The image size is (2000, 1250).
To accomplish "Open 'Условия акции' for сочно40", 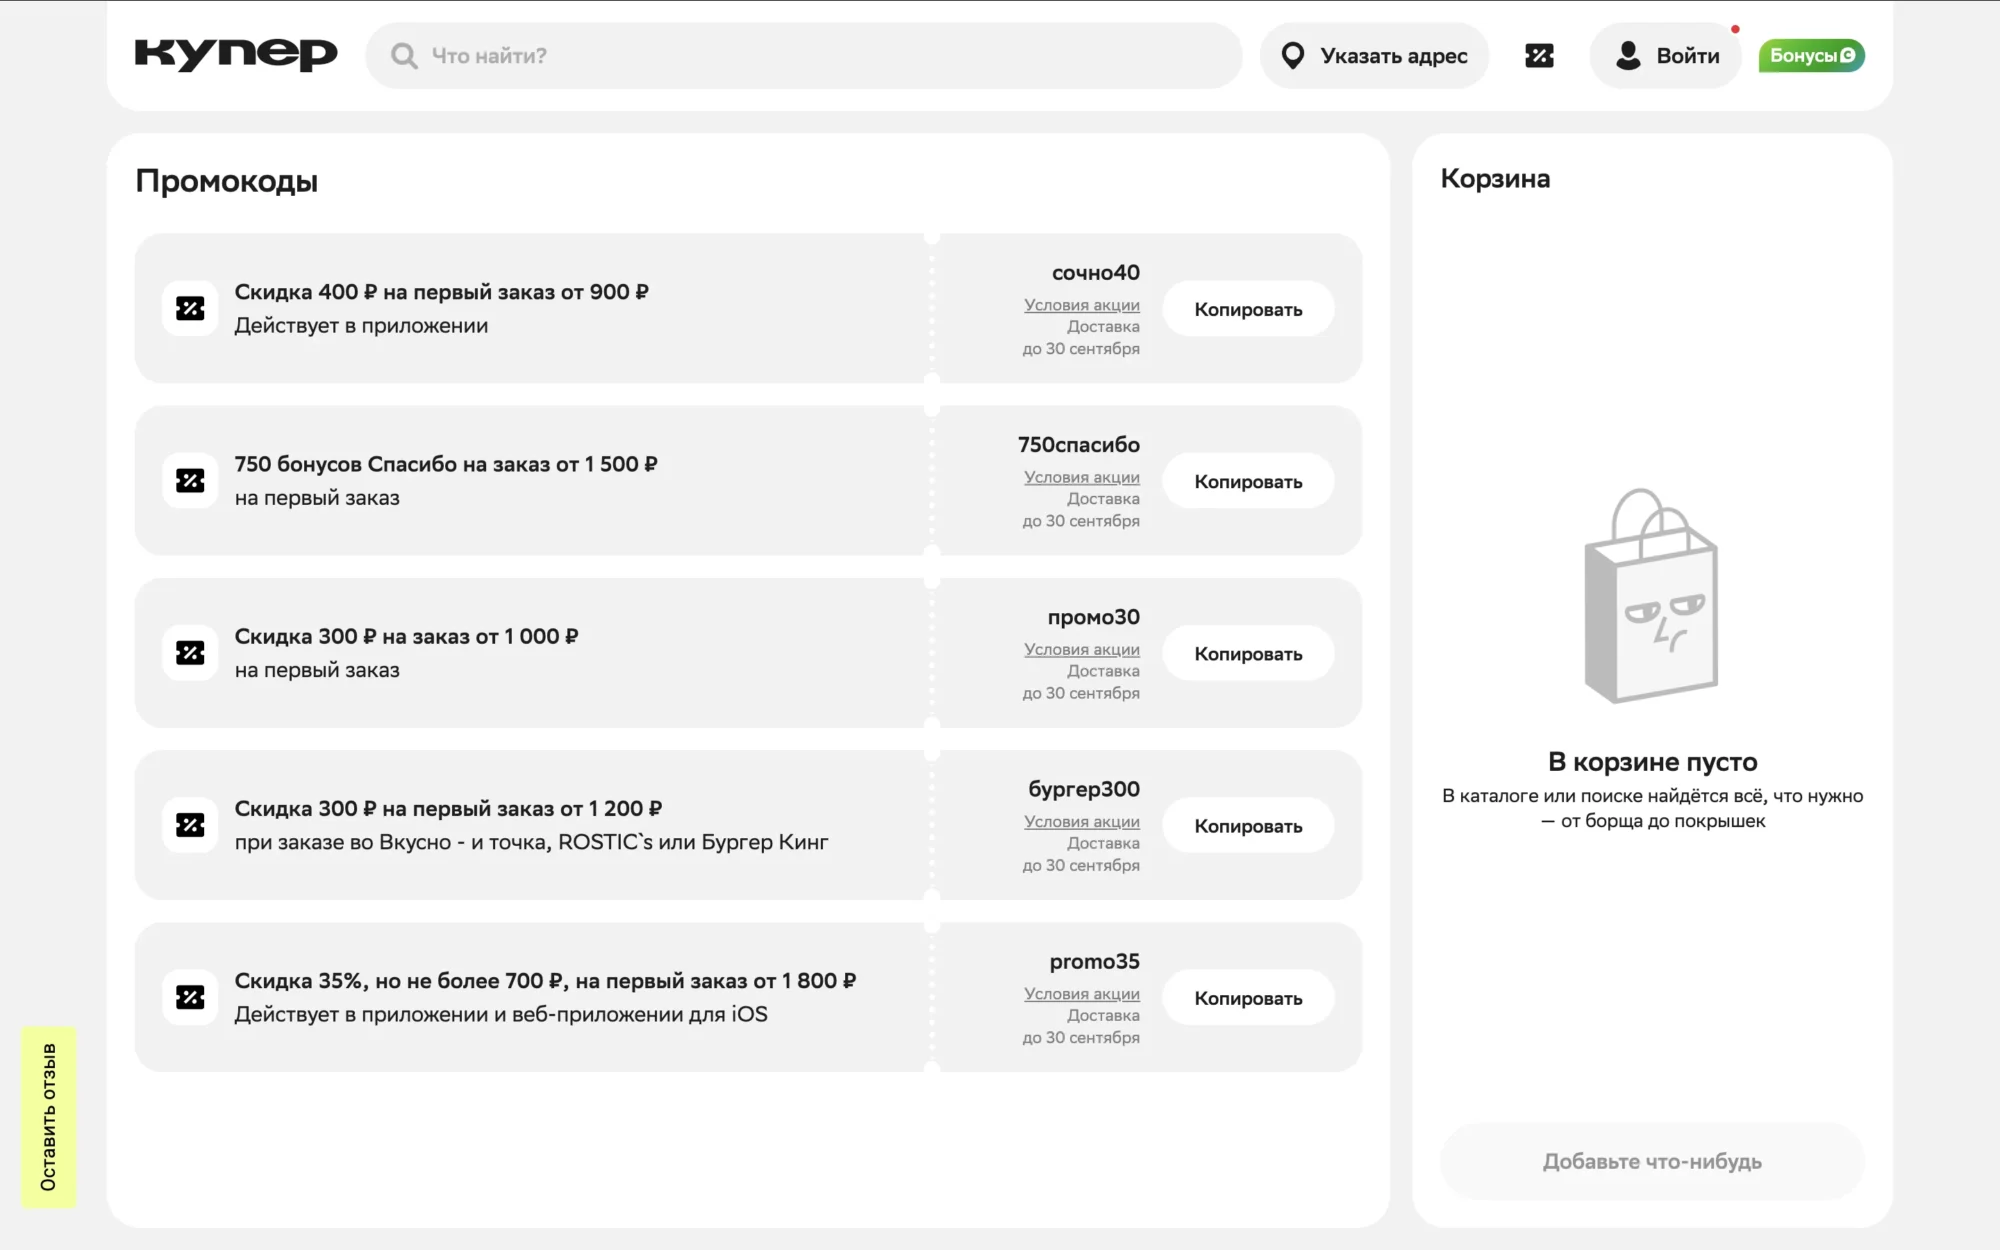I will [x=1082, y=305].
